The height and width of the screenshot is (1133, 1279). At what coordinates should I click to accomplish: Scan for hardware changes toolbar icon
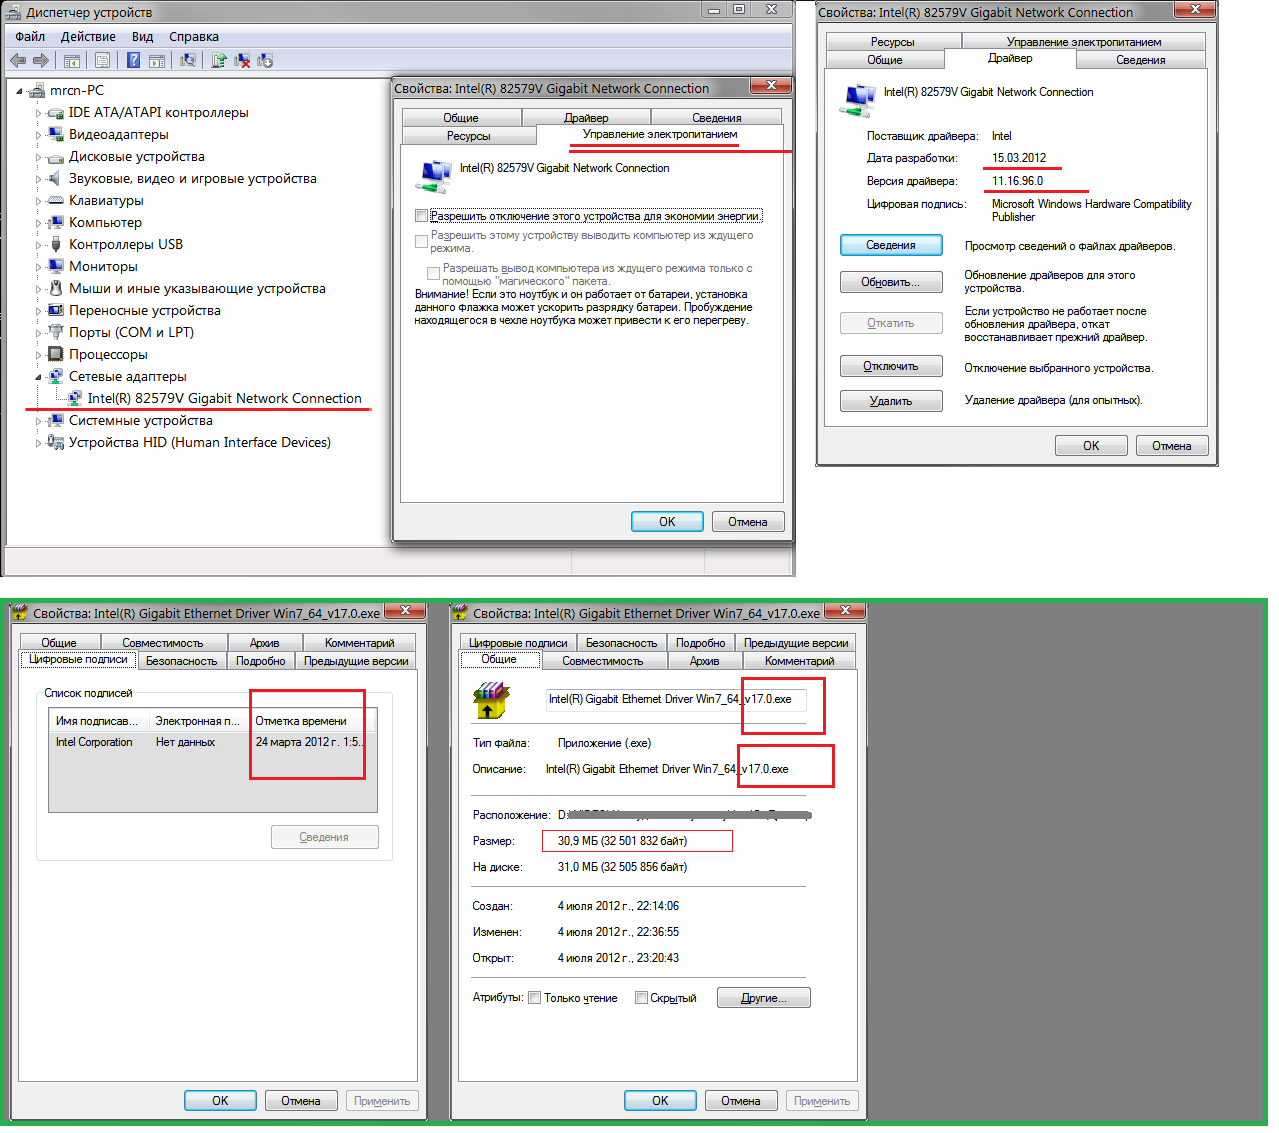pos(187,60)
